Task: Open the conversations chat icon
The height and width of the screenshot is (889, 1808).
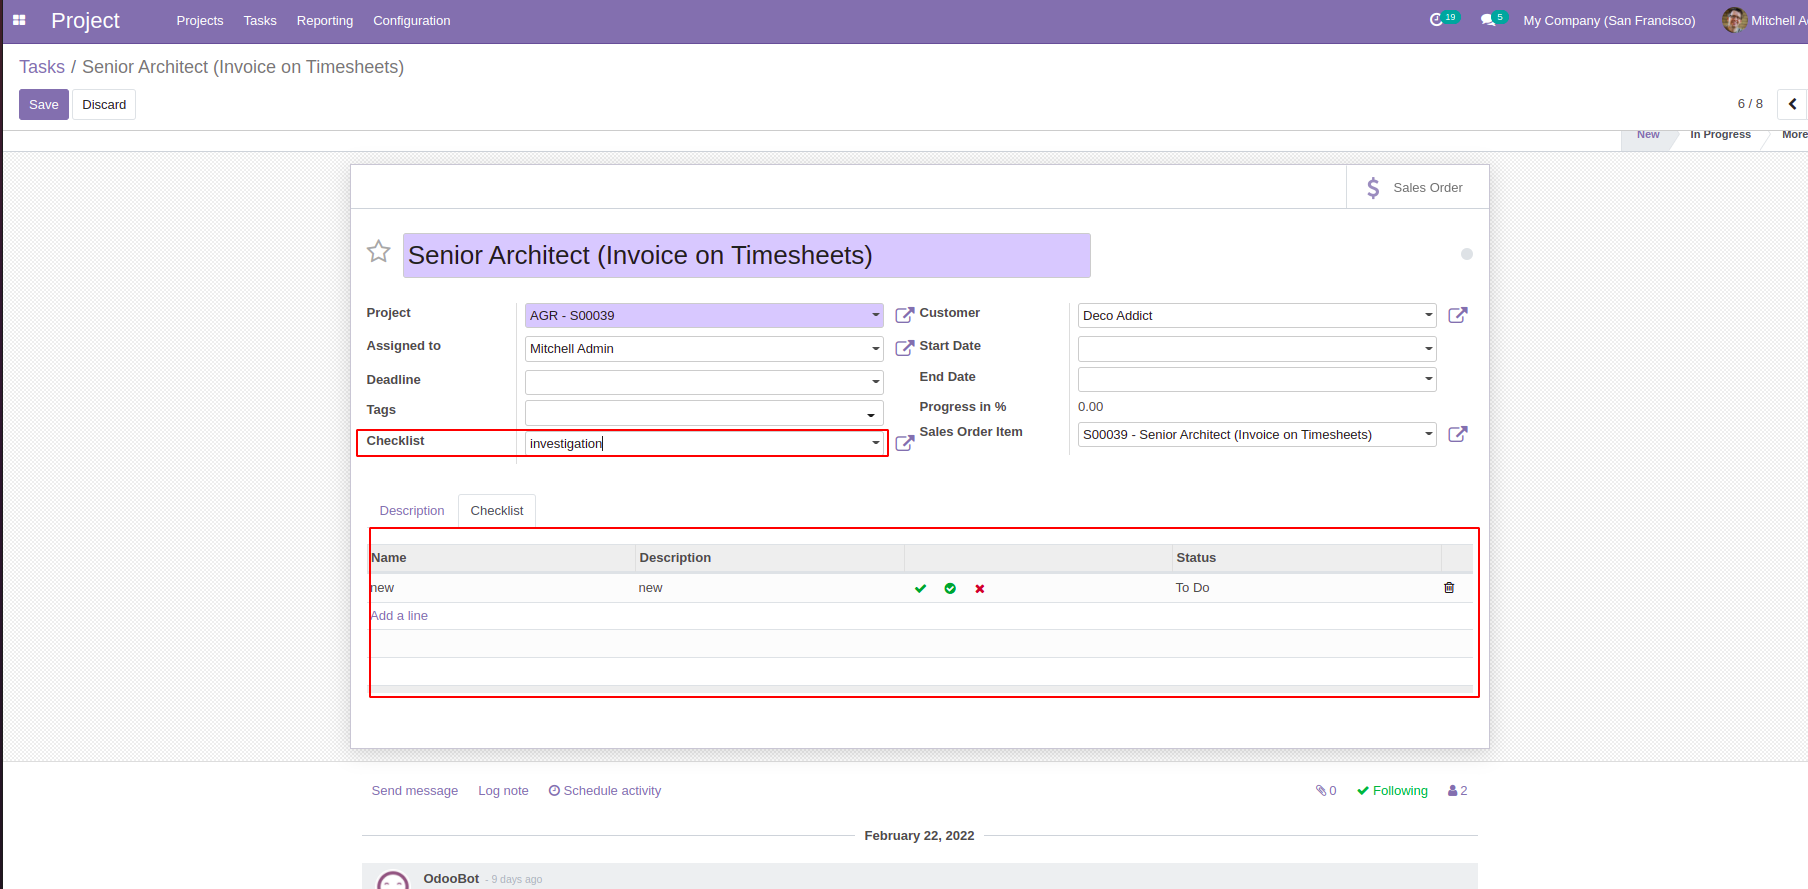Action: click(1488, 20)
